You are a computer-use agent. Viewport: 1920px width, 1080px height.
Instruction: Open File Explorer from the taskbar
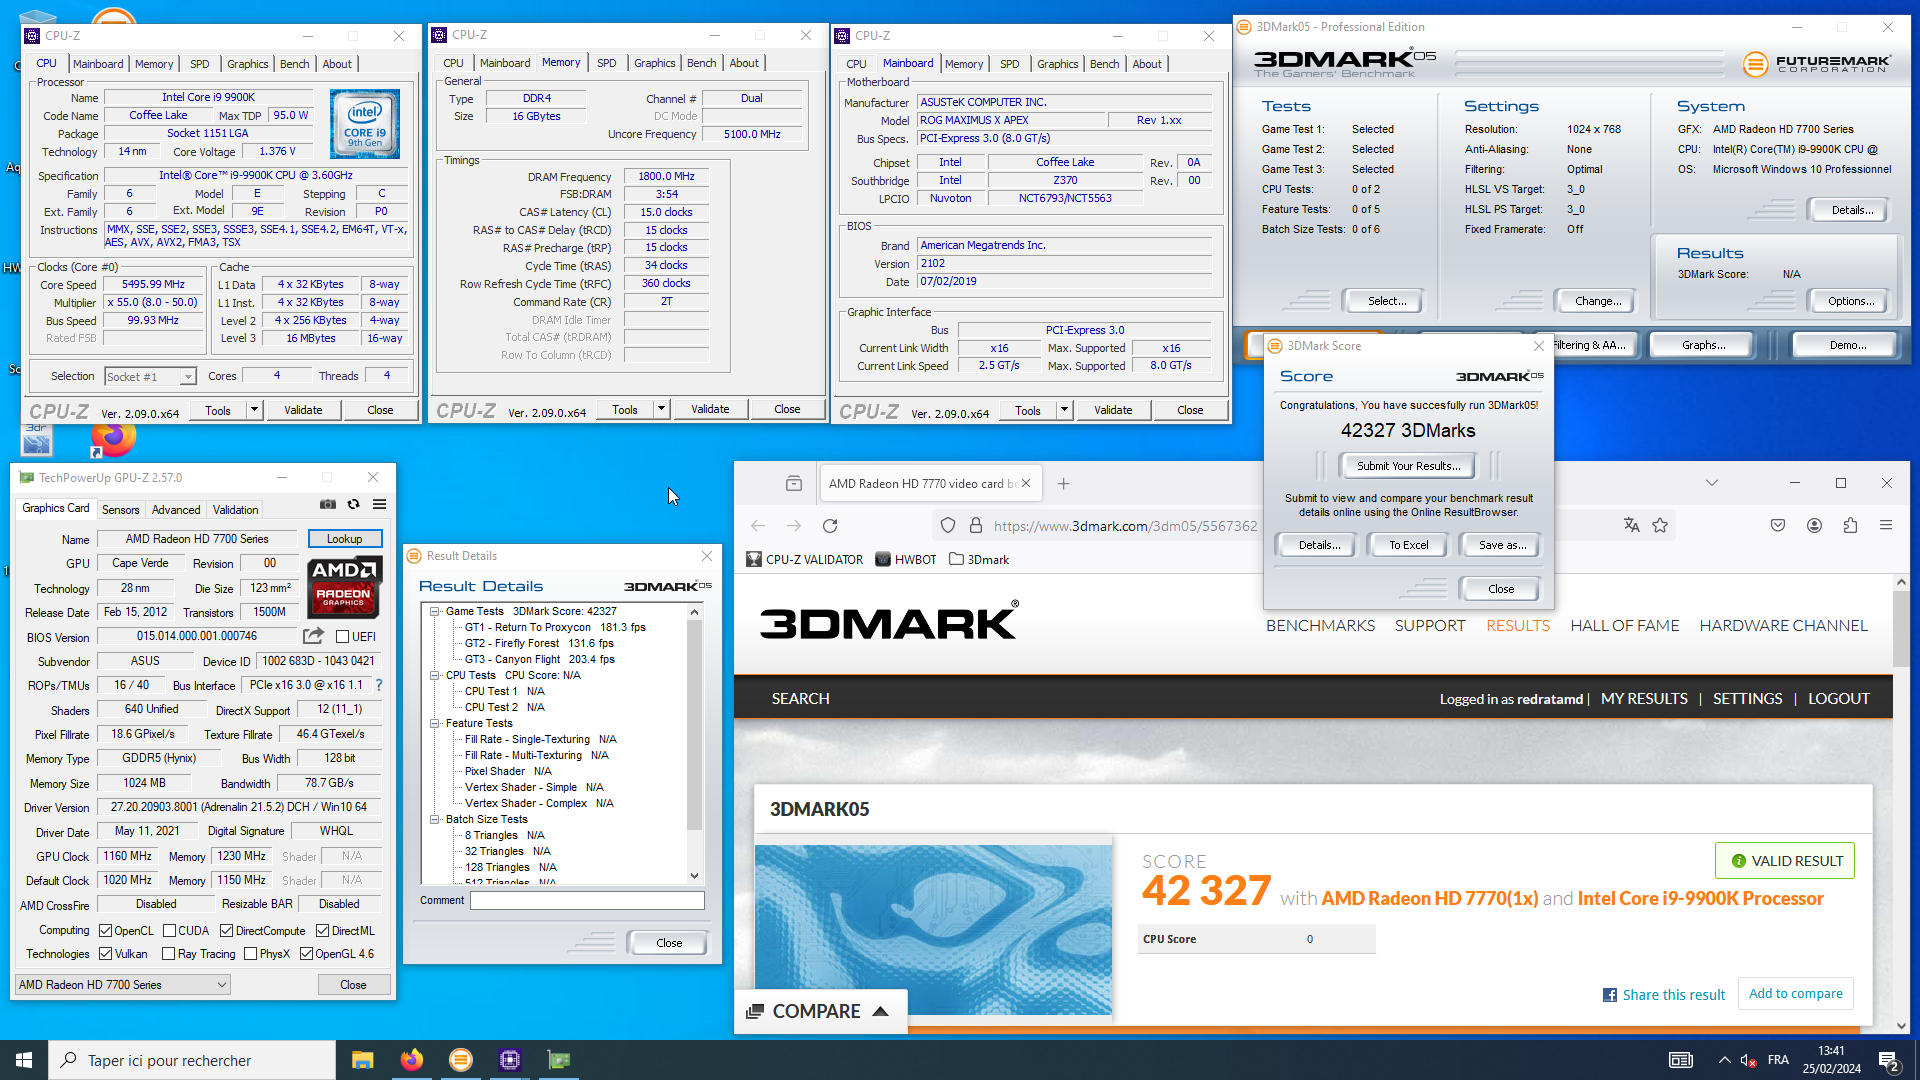(362, 1060)
